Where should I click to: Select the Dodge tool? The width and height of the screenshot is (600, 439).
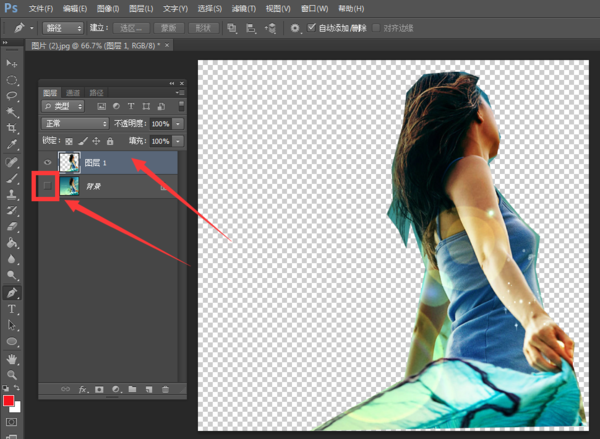[x=11, y=275]
